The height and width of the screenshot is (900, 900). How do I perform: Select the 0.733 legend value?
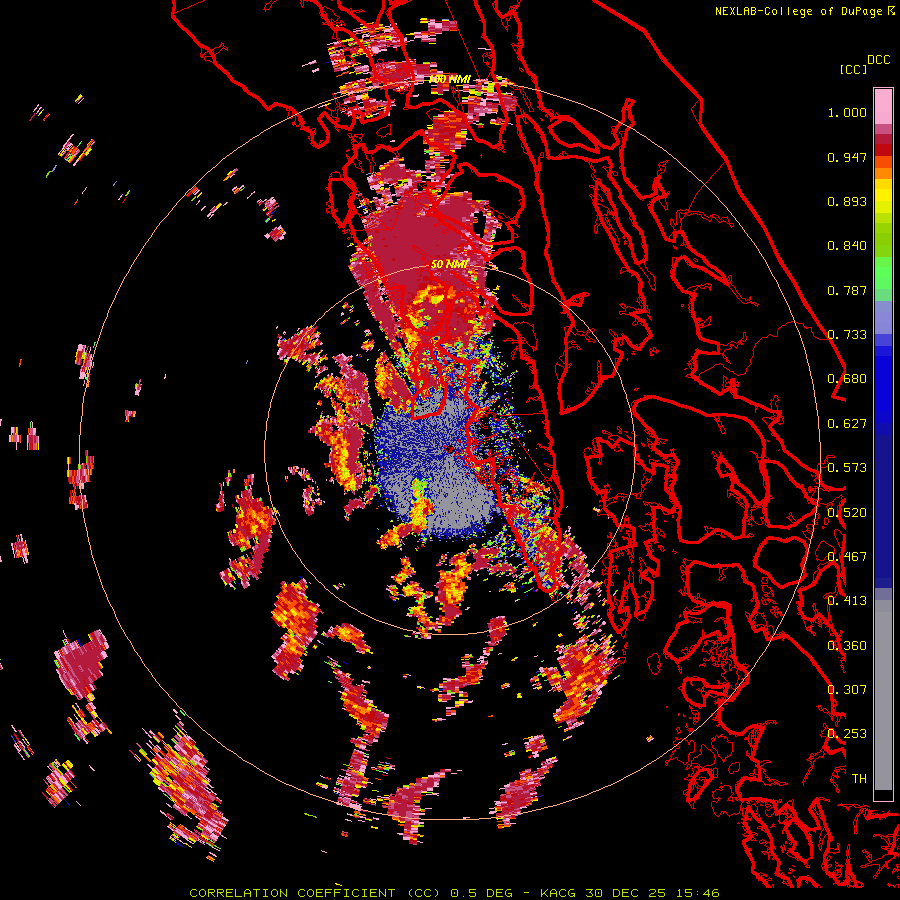point(847,335)
